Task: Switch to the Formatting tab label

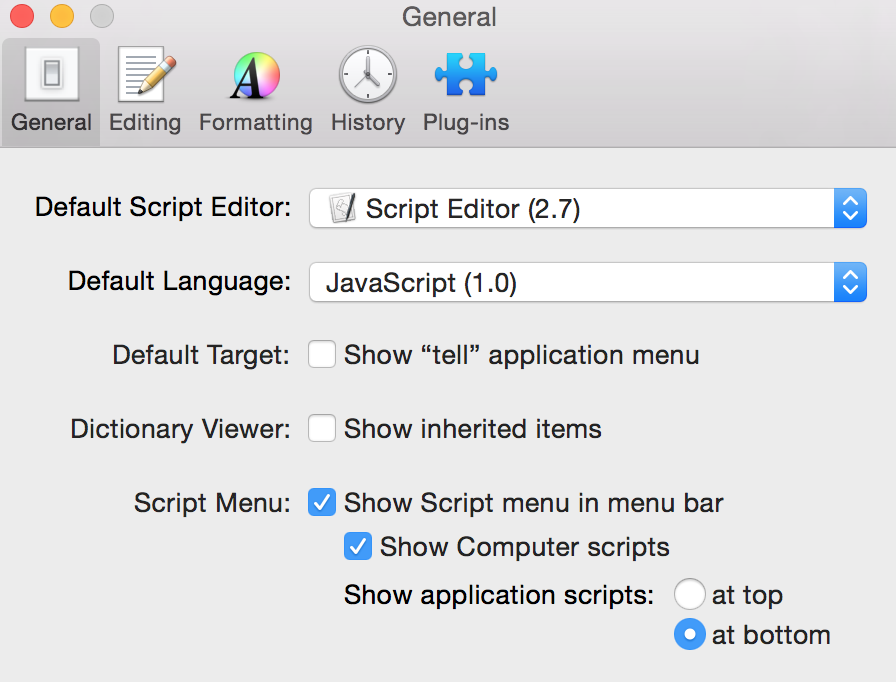Action: [x=255, y=123]
